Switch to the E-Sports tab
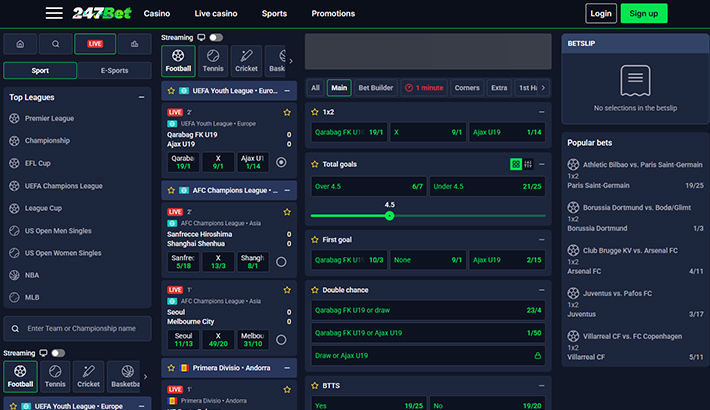This screenshot has height=410, width=710. point(115,71)
